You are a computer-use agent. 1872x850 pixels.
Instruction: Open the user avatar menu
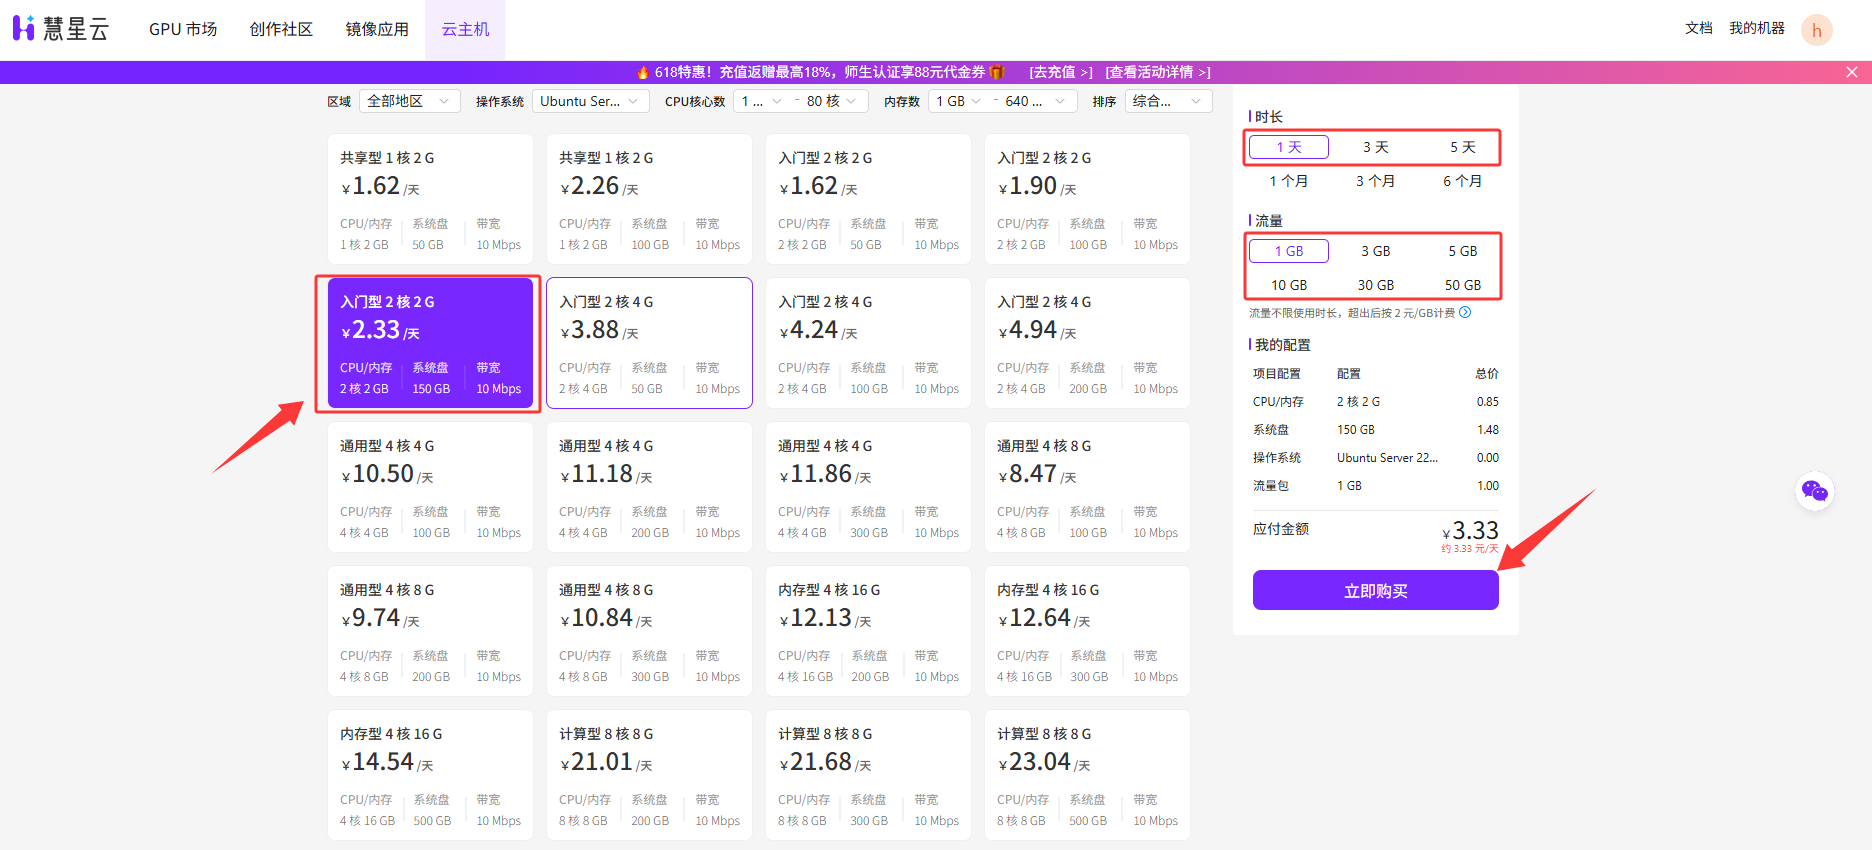click(1816, 30)
